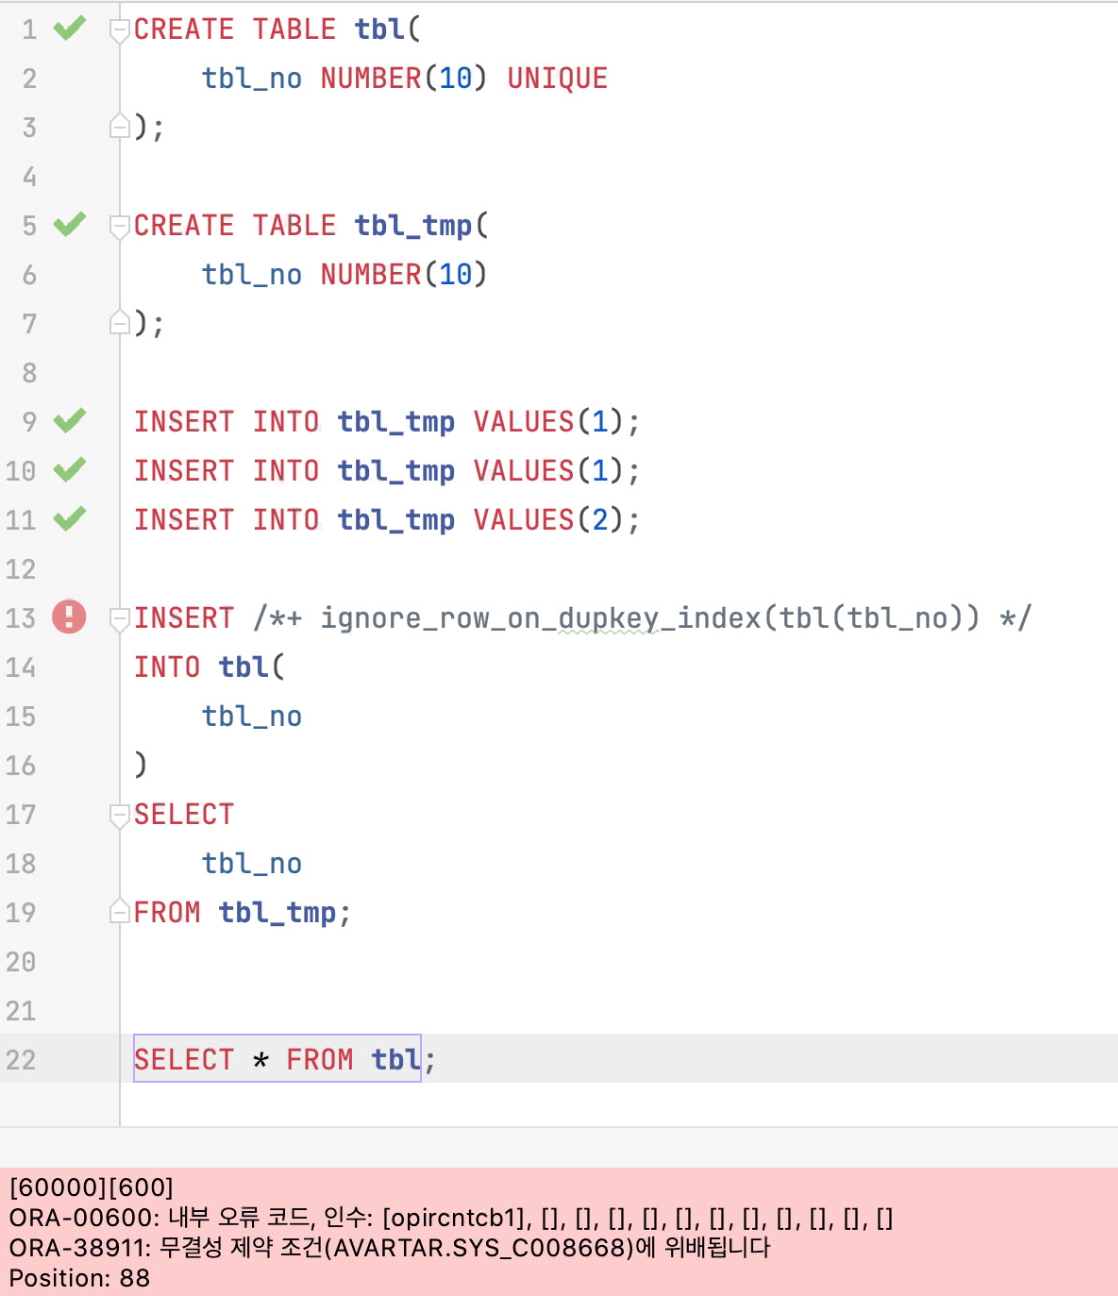Click VALUES(2) on line 11
The height and width of the screenshot is (1296, 1118).
point(548,520)
